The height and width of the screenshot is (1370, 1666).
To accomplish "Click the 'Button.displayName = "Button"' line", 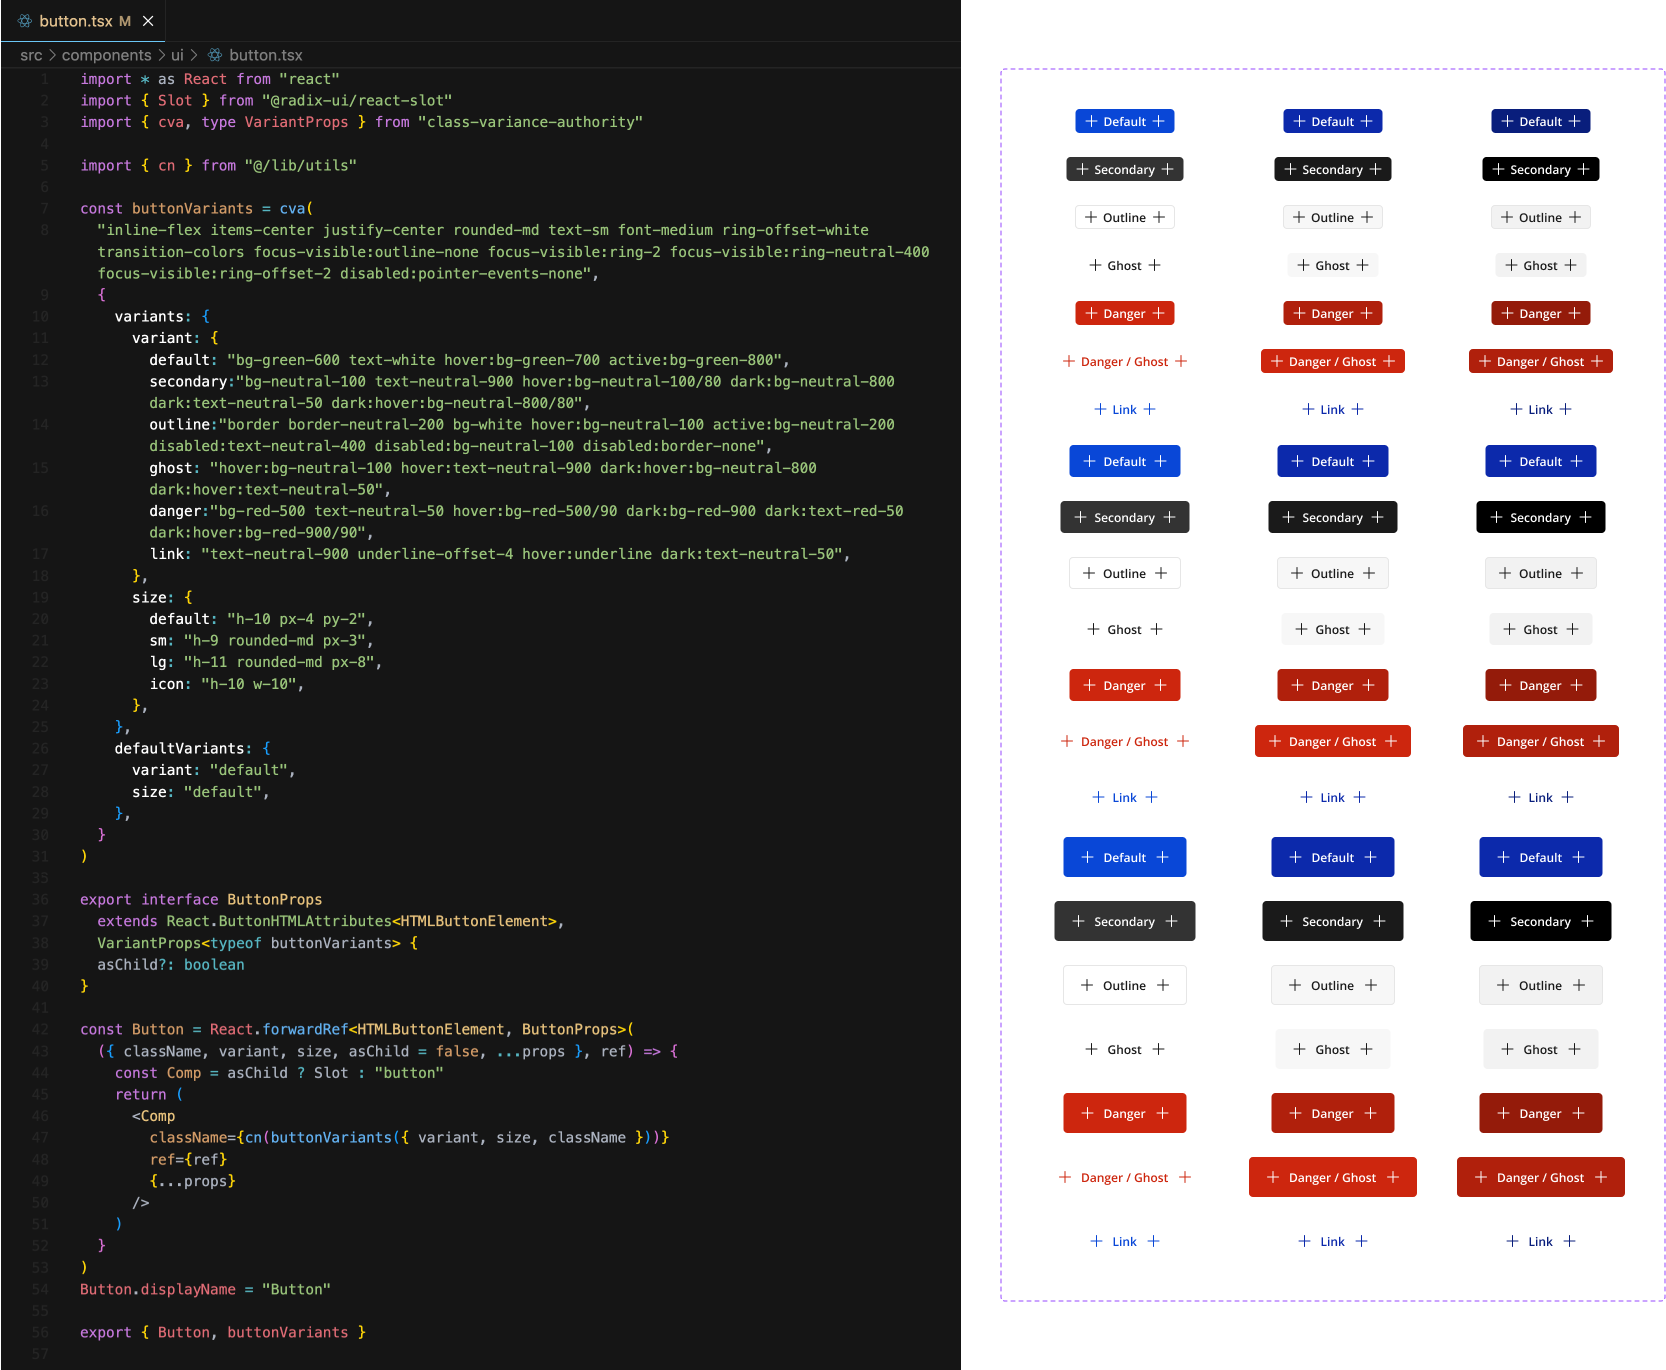I will click(x=205, y=1289).
